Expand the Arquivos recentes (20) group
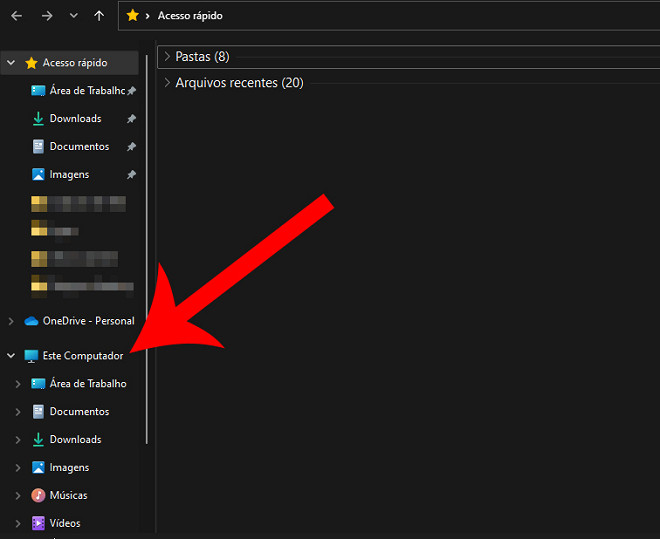The height and width of the screenshot is (539, 660). tap(167, 82)
